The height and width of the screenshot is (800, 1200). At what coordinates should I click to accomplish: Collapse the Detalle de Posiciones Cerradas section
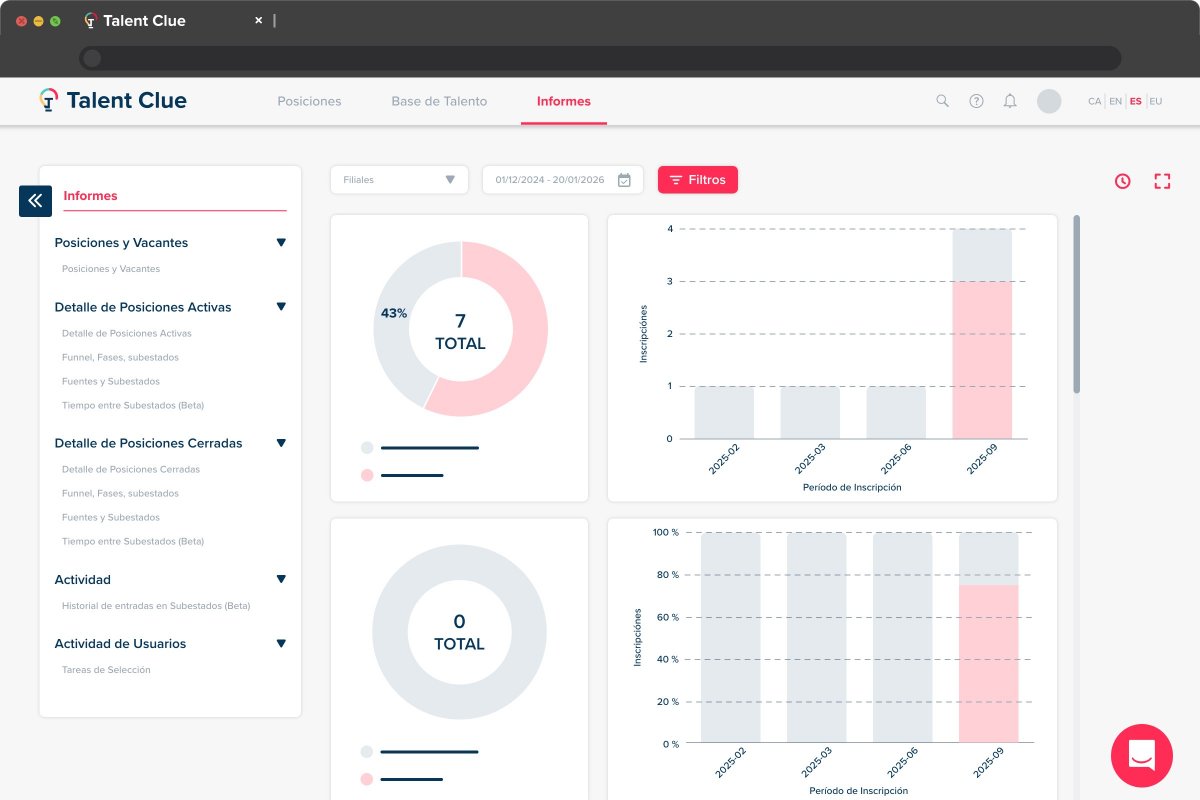point(281,443)
